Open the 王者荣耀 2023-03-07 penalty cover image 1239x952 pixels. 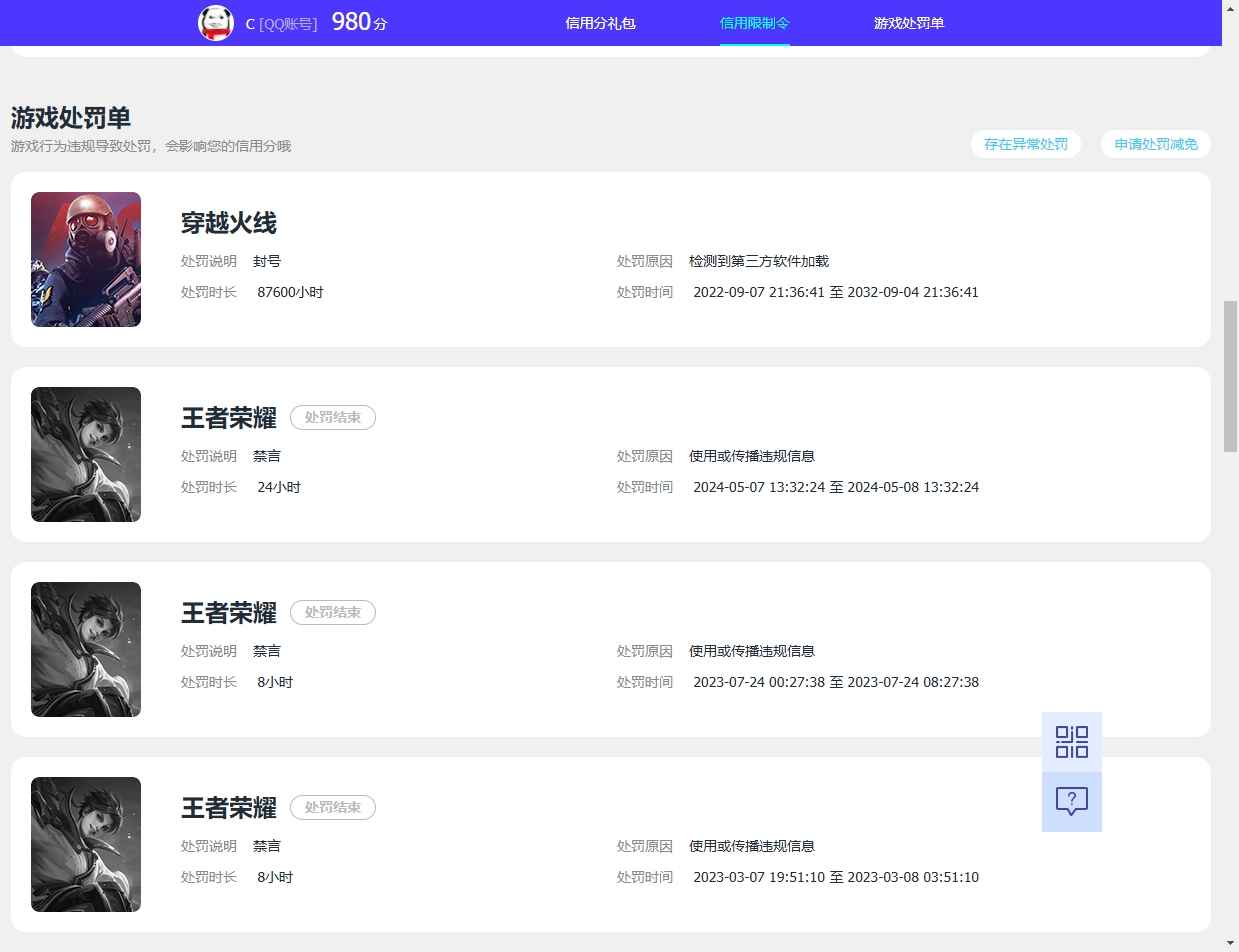86,844
